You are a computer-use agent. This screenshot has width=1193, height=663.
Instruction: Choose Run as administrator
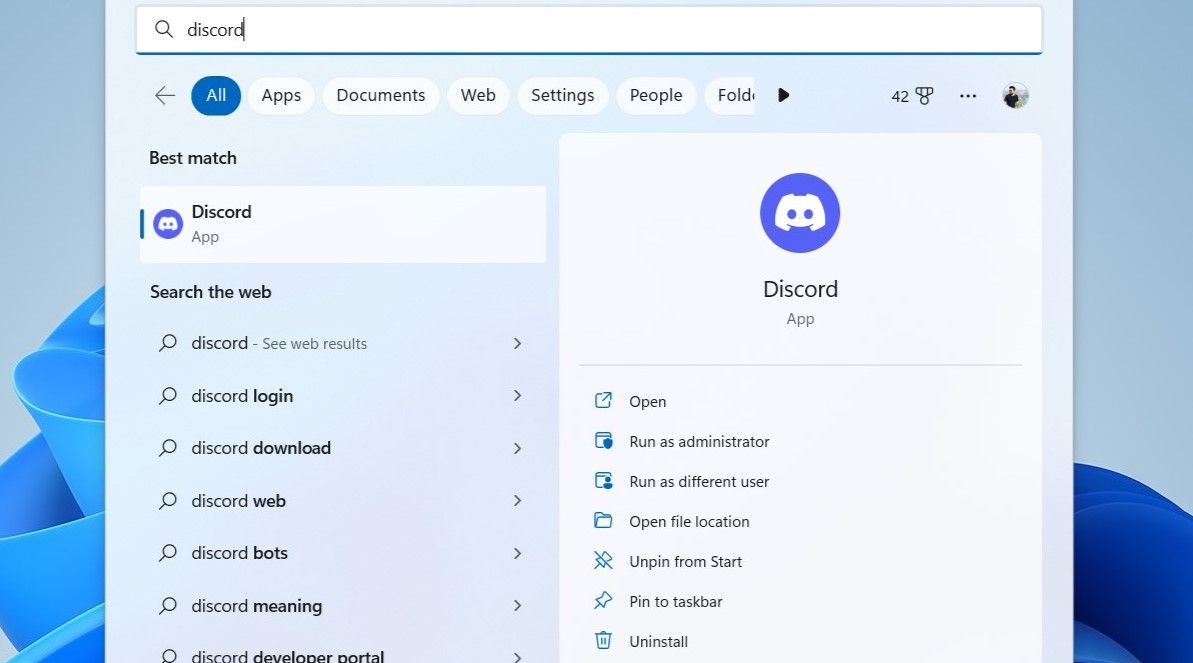click(x=699, y=441)
